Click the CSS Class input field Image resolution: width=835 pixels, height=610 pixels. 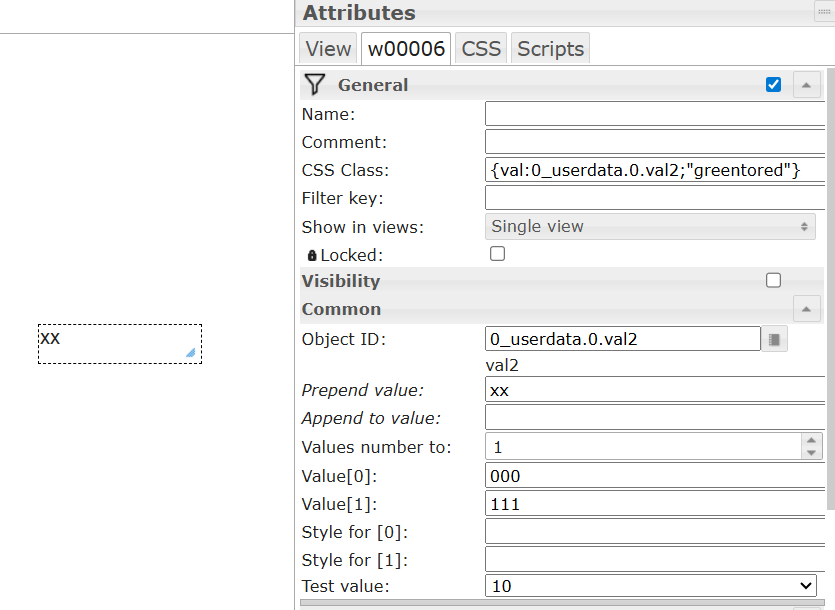(x=654, y=170)
